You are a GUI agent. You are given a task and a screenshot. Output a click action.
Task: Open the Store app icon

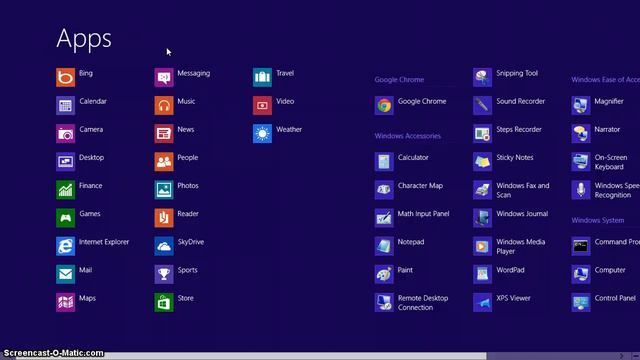[164, 302]
